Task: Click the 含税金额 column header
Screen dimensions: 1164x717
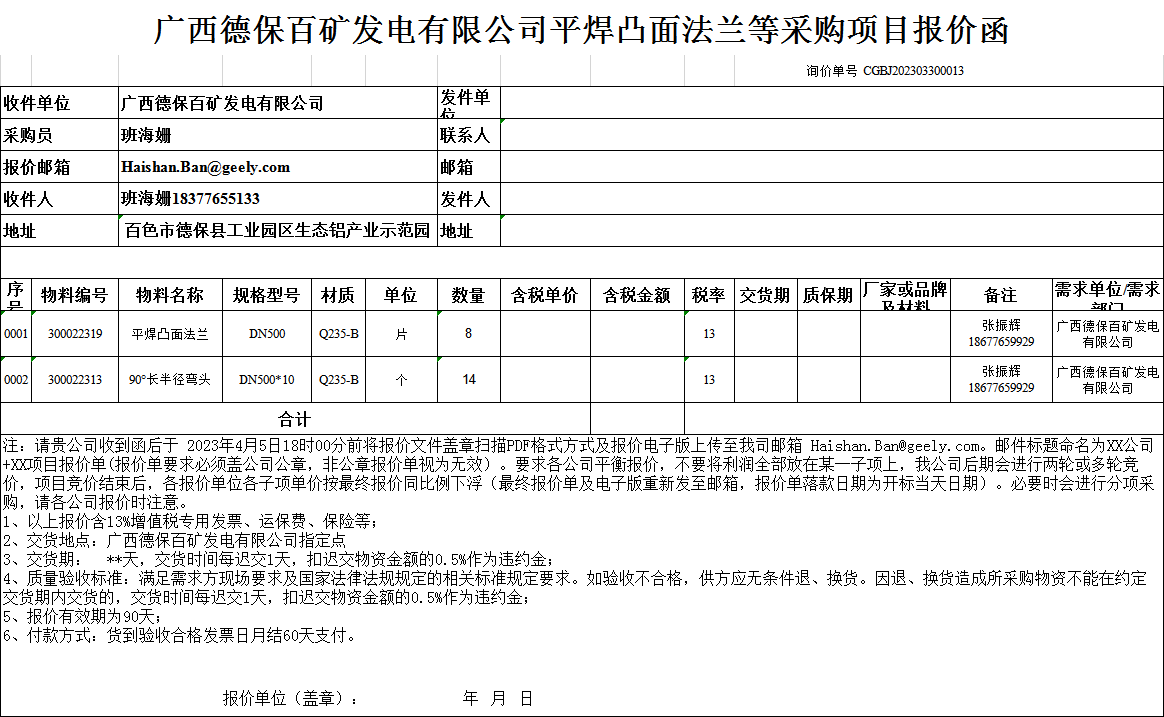Action: click(x=637, y=295)
